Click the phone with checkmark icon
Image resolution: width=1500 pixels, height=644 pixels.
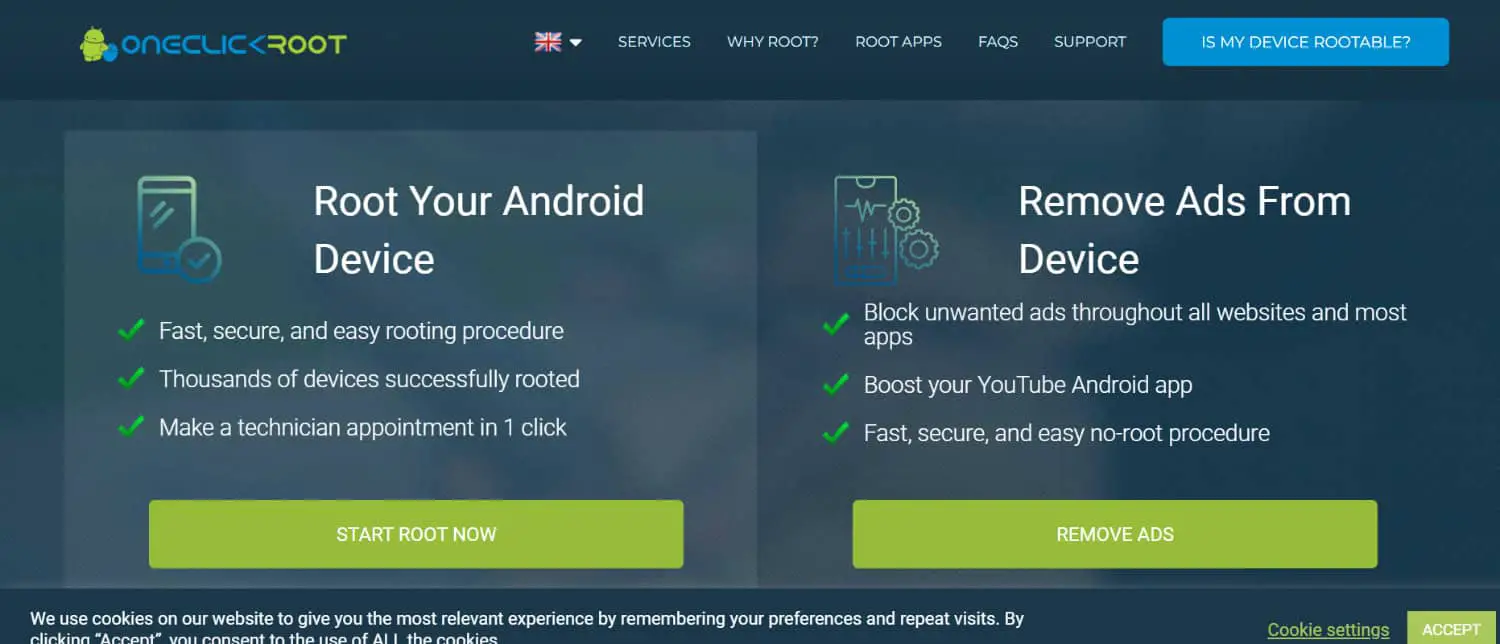coord(178,229)
